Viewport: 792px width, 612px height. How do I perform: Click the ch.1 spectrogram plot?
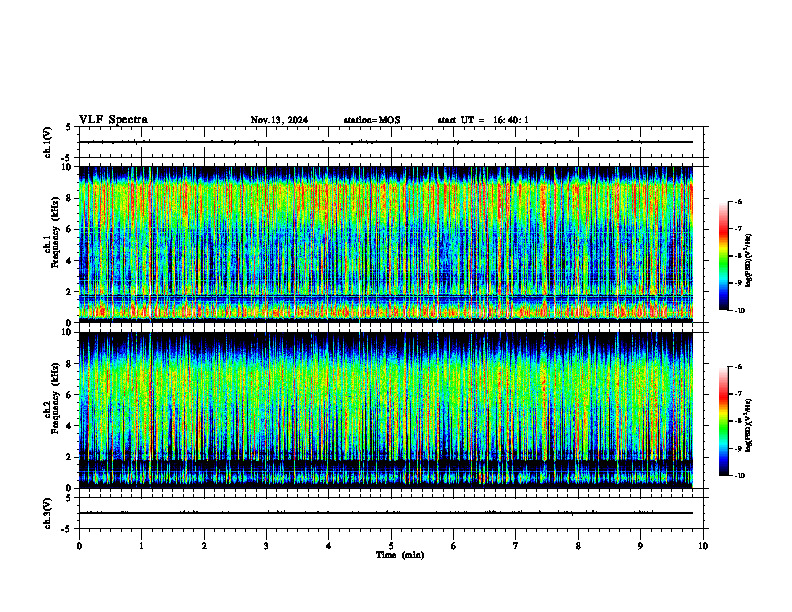386,244
